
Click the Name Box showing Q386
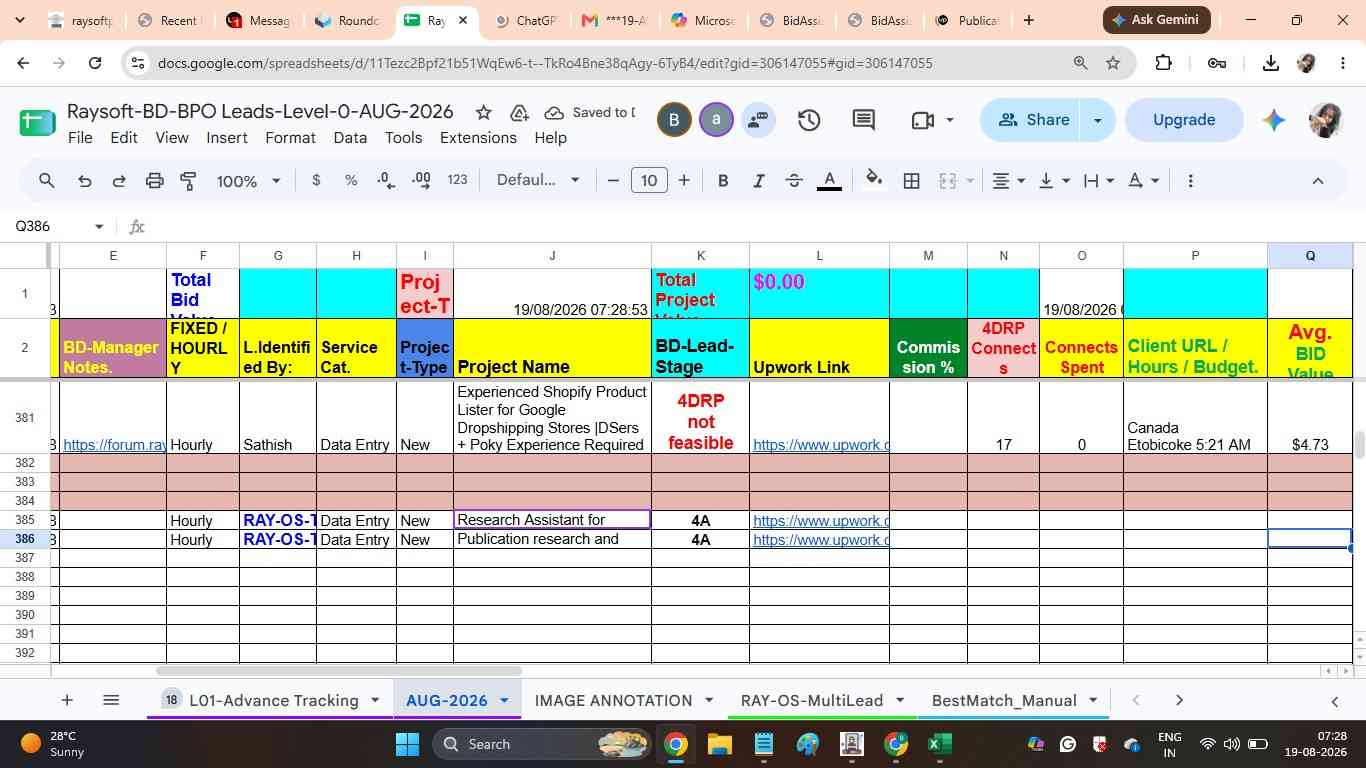tap(58, 226)
